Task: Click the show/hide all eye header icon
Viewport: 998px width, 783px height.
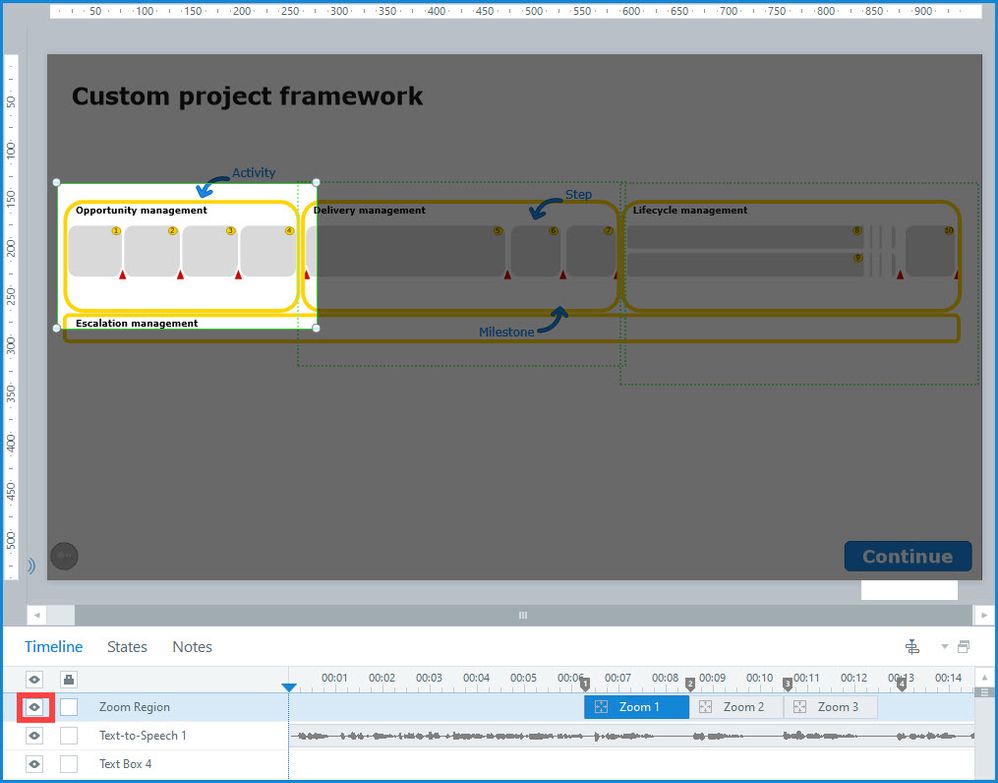Action: point(35,680)
